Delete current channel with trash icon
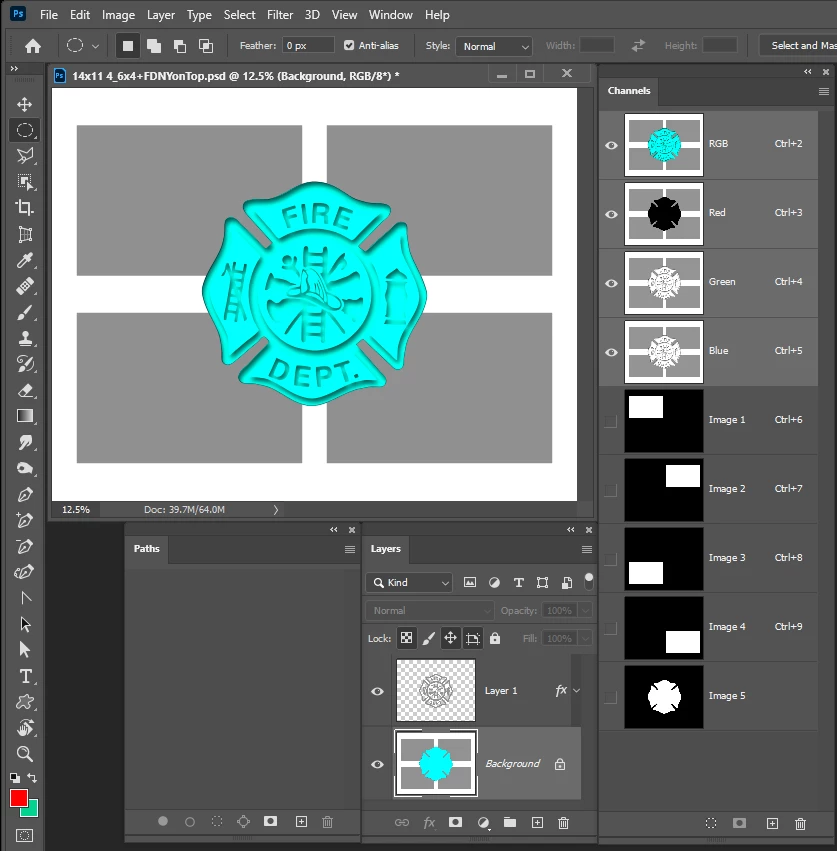Screen dimensions: 837x851 tap(800, 823)
